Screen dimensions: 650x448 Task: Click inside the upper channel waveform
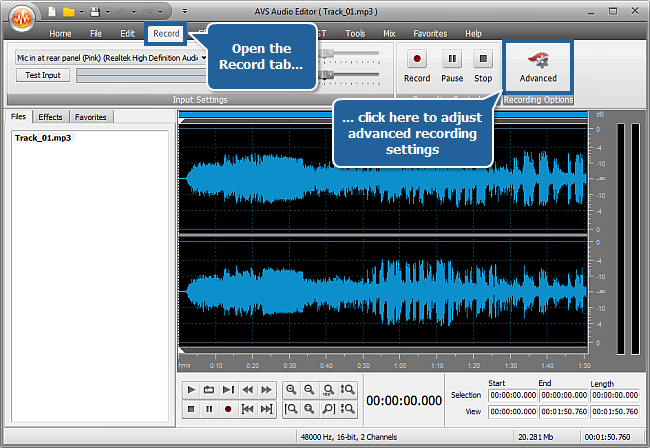click(383, 179)
